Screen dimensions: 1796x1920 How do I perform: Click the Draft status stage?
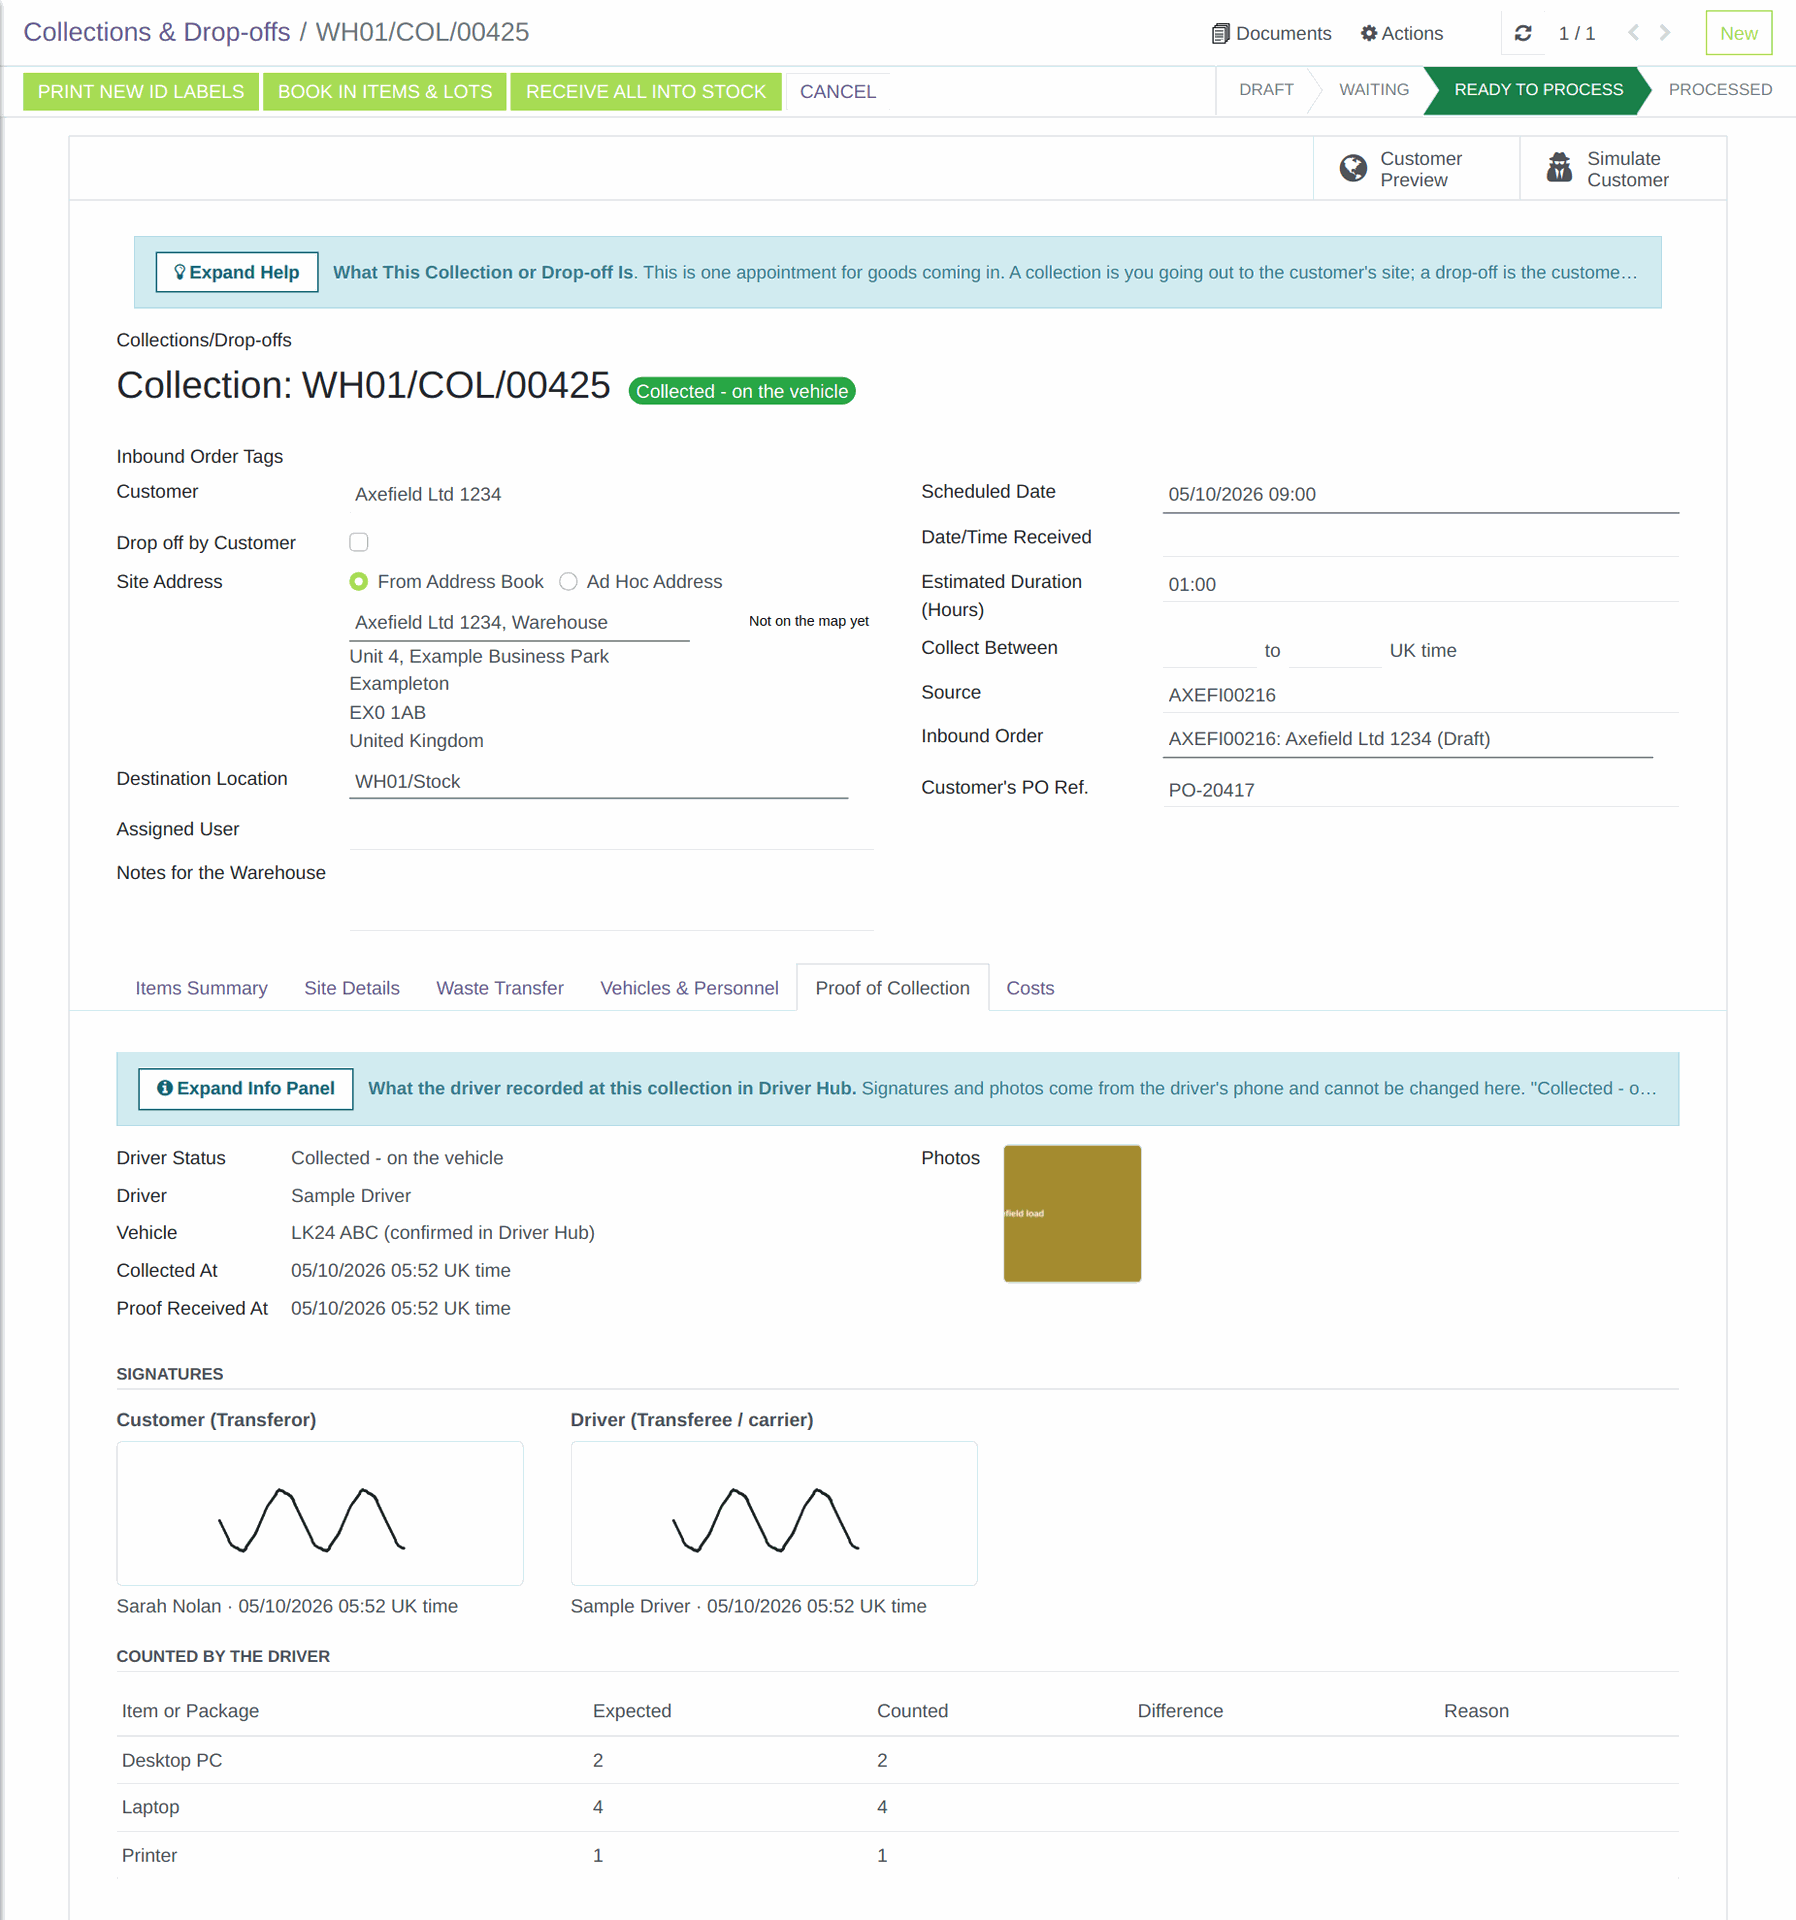pos(1266,90)
